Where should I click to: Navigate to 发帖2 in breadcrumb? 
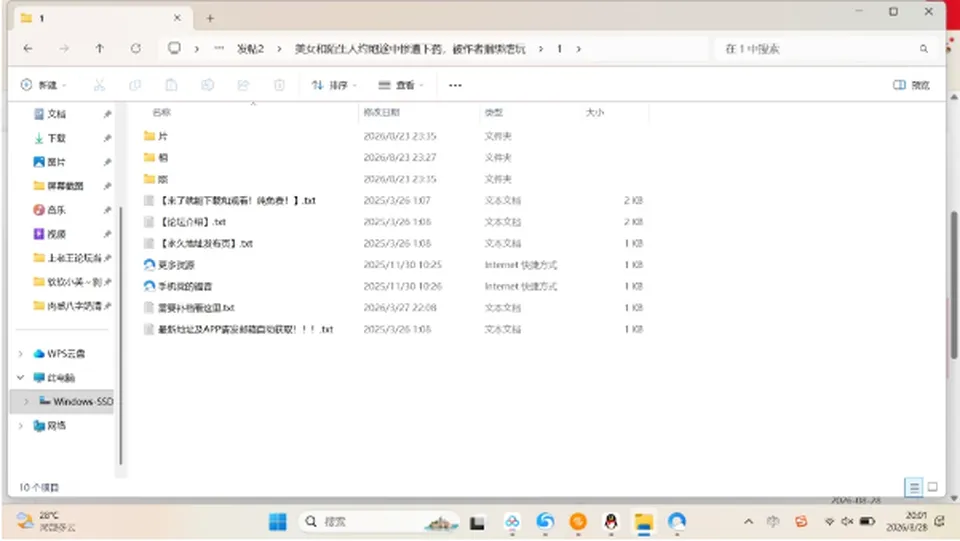(x=250, y=49)
